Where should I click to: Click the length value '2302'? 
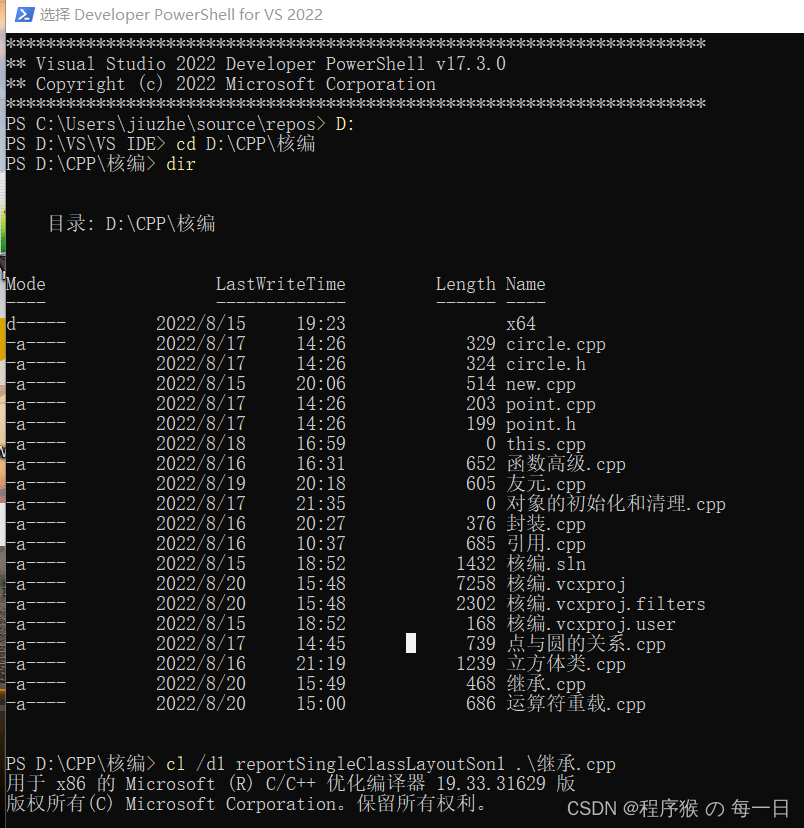click(476, 604)
